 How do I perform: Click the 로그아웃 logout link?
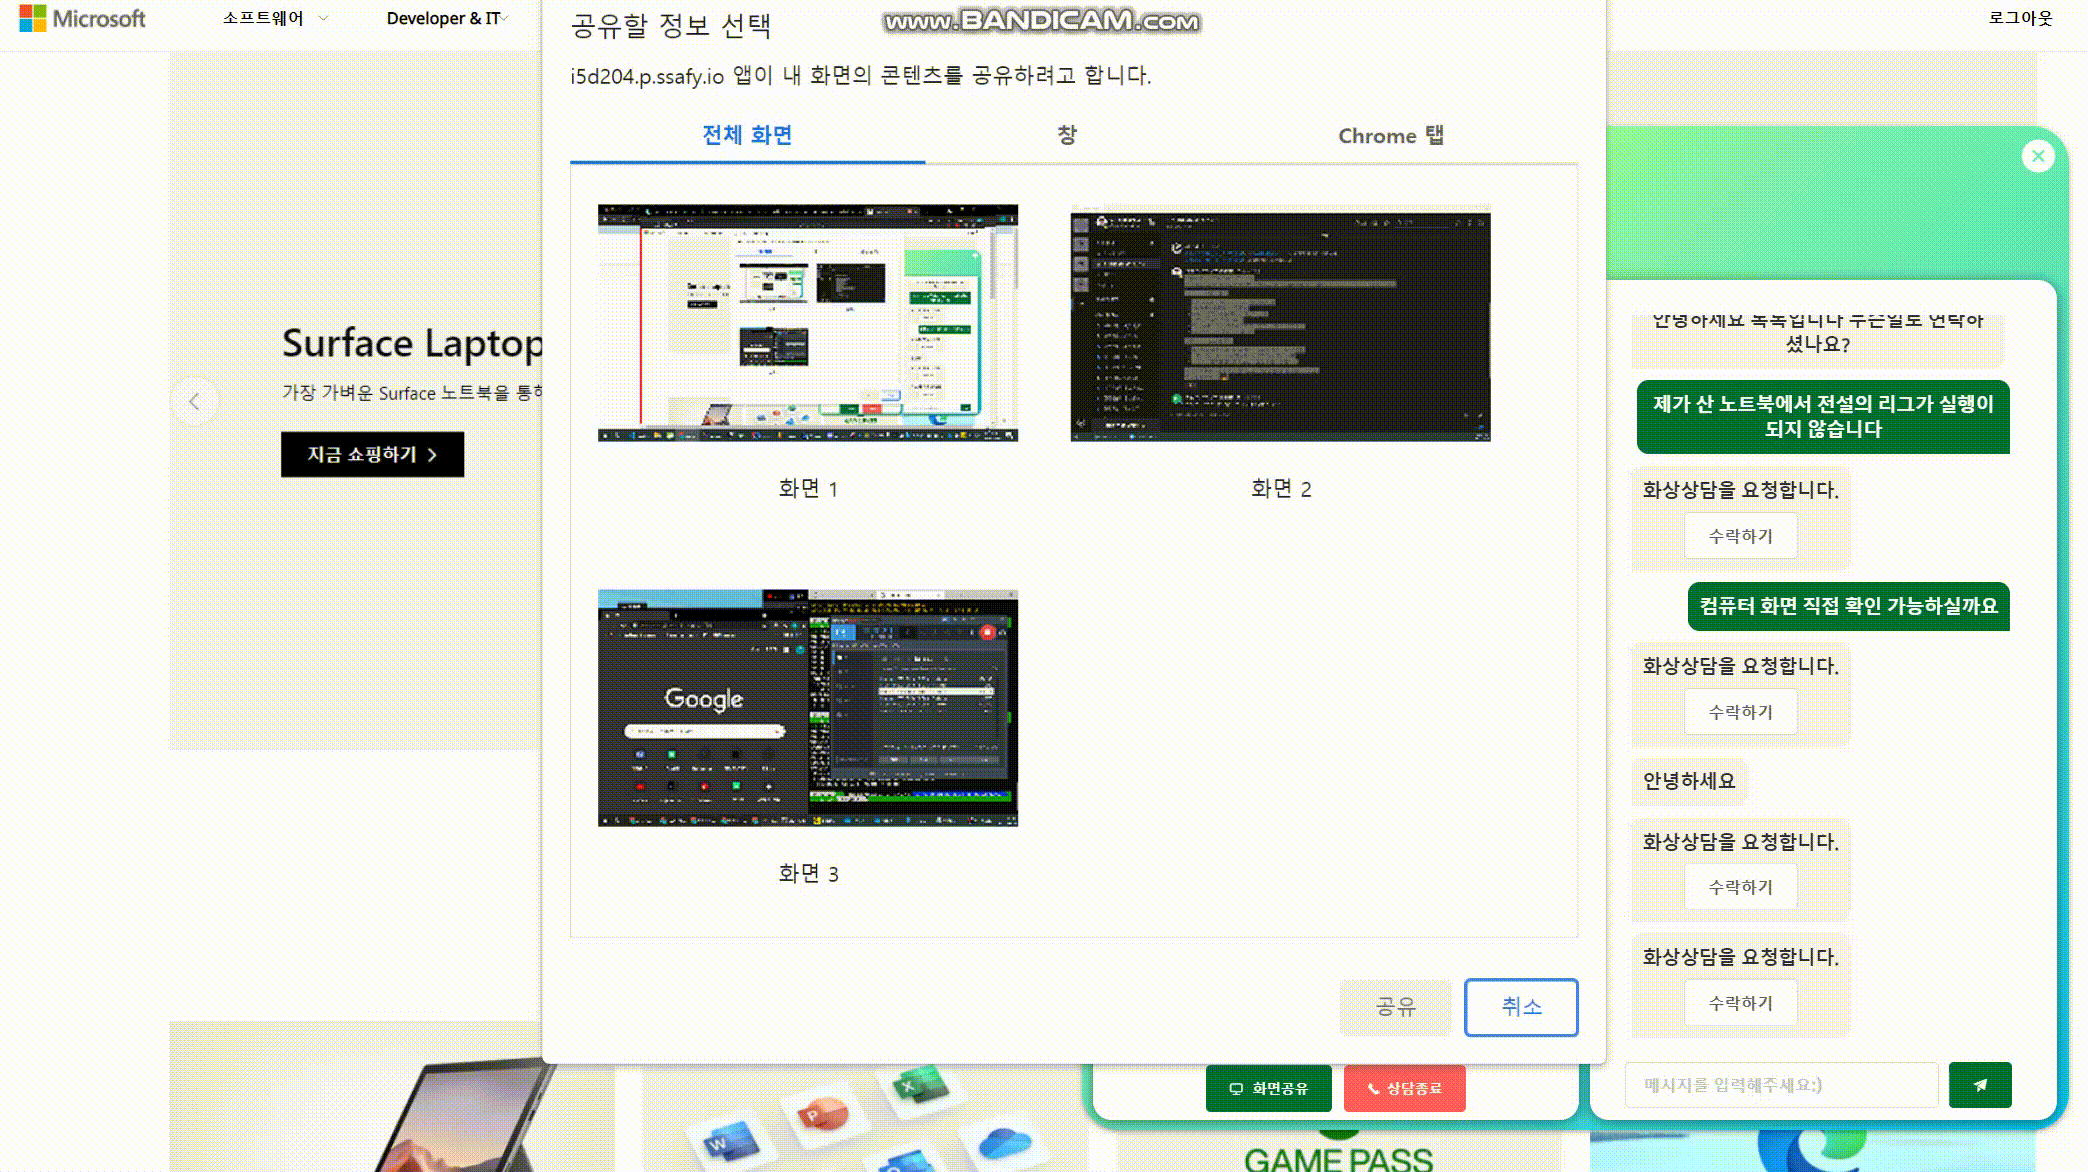click(x=2019, y=18)
